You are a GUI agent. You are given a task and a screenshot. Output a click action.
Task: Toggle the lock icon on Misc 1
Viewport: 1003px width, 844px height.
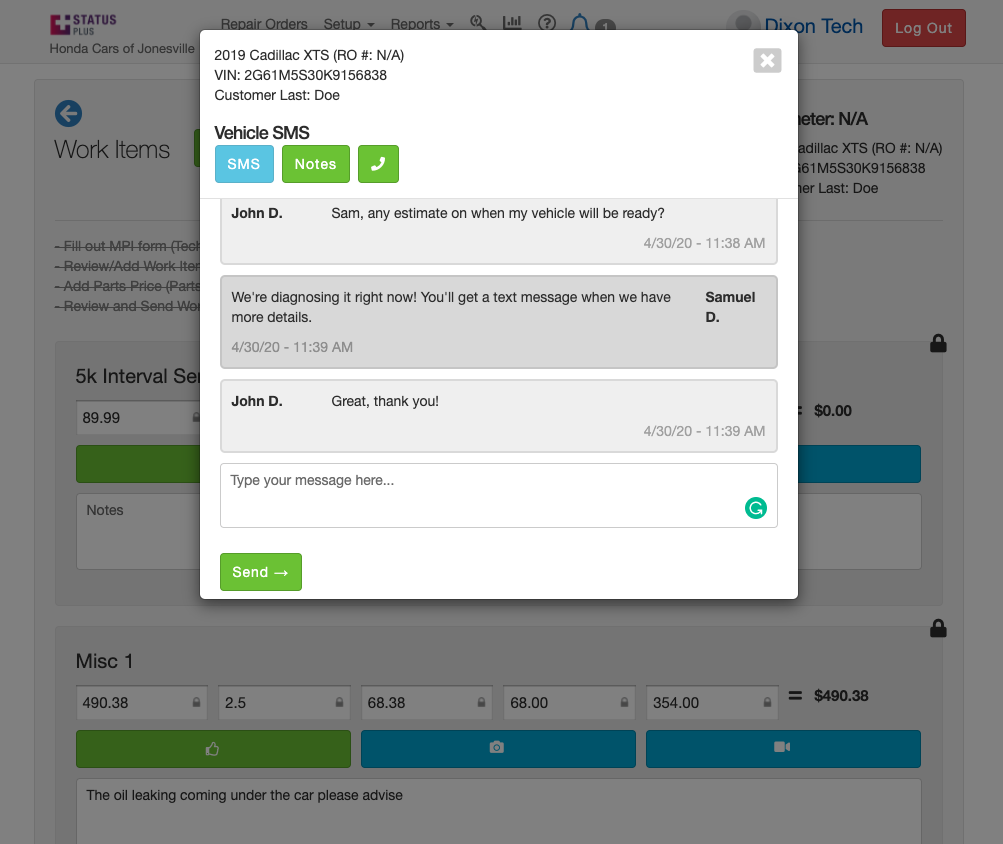[938, 629]
